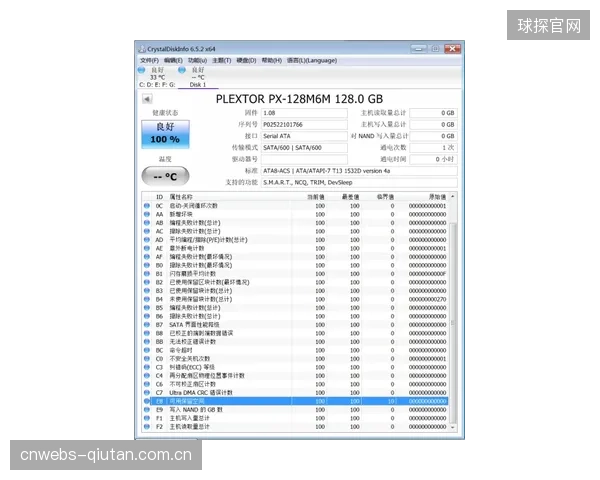The width and height of the screenshot is (600, 480).
Task: Click the status dot of attribute AD
Action: (x=147, y=240)
